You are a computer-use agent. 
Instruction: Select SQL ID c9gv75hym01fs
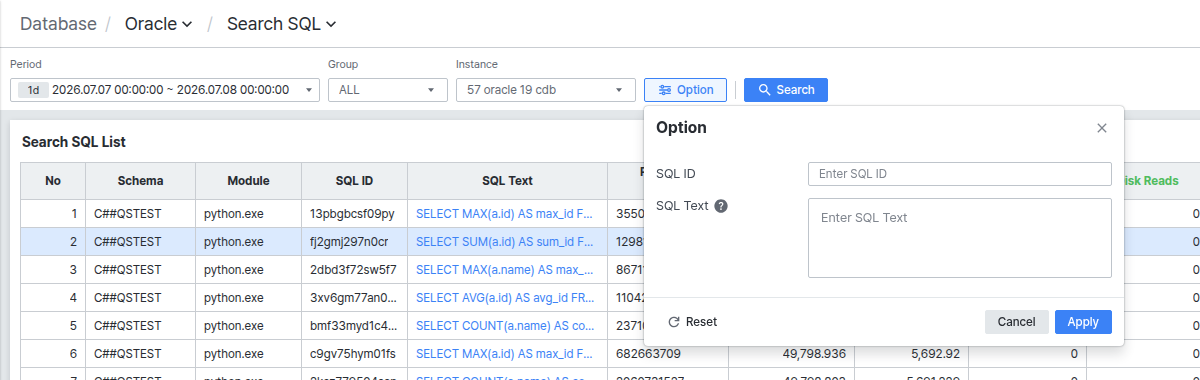353,354
